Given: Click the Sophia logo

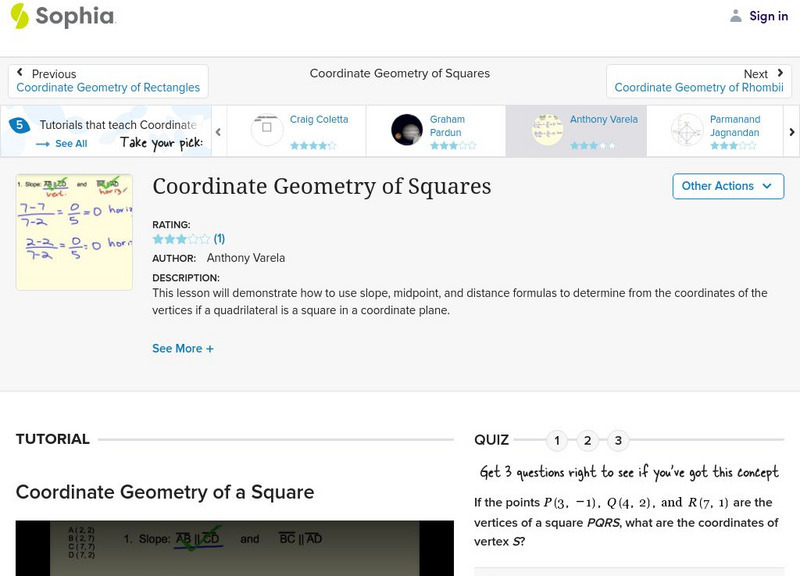Looking at the screenshot, I should 62,16.
